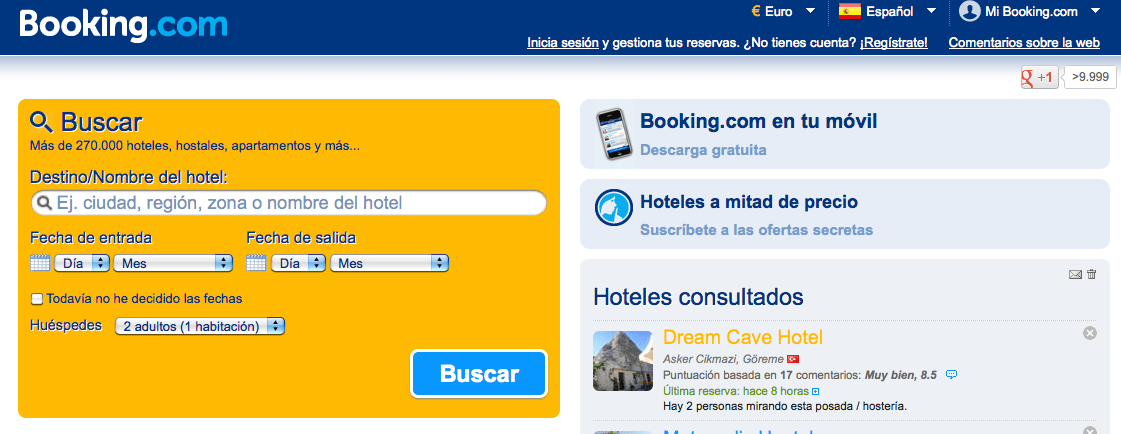
Task: Click the Google +1 icon
Action: click(1039, 77)
